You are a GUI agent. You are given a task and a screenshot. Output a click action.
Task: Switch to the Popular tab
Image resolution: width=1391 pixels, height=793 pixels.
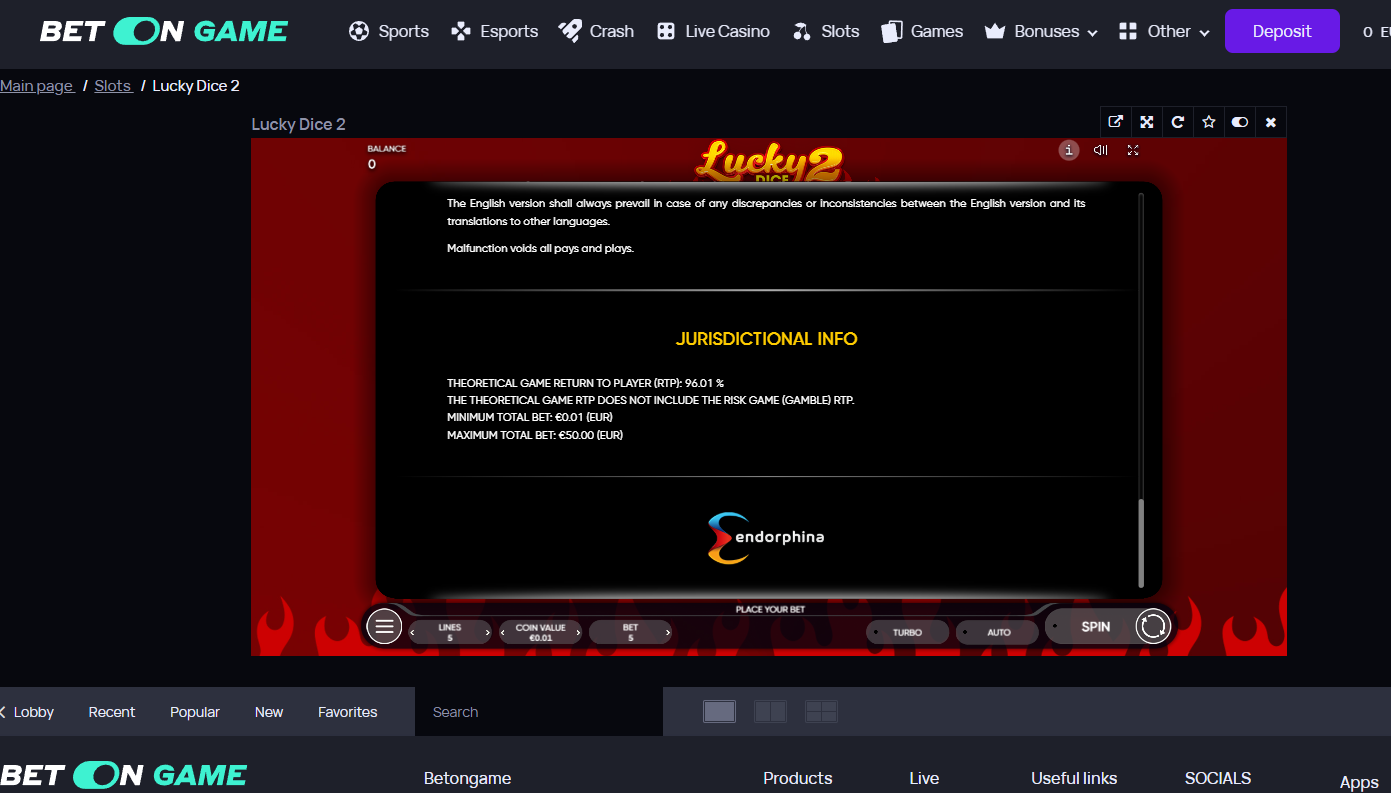tap(195, 712)
